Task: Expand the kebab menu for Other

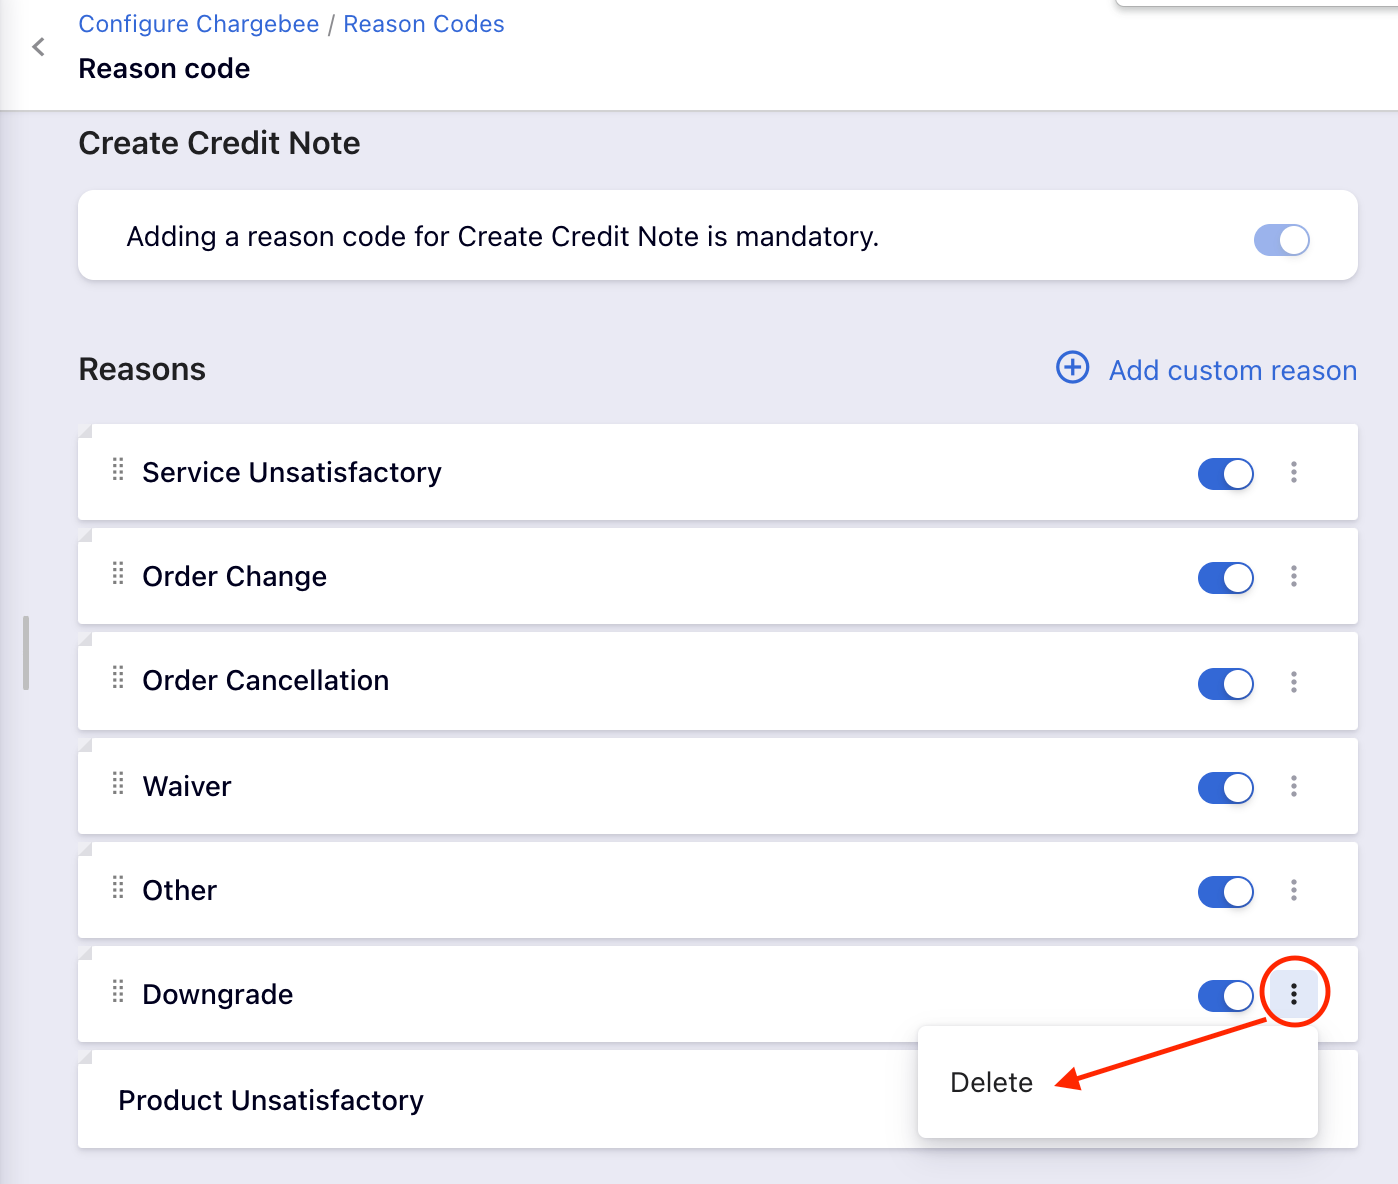Action: tap(1294, 890)
